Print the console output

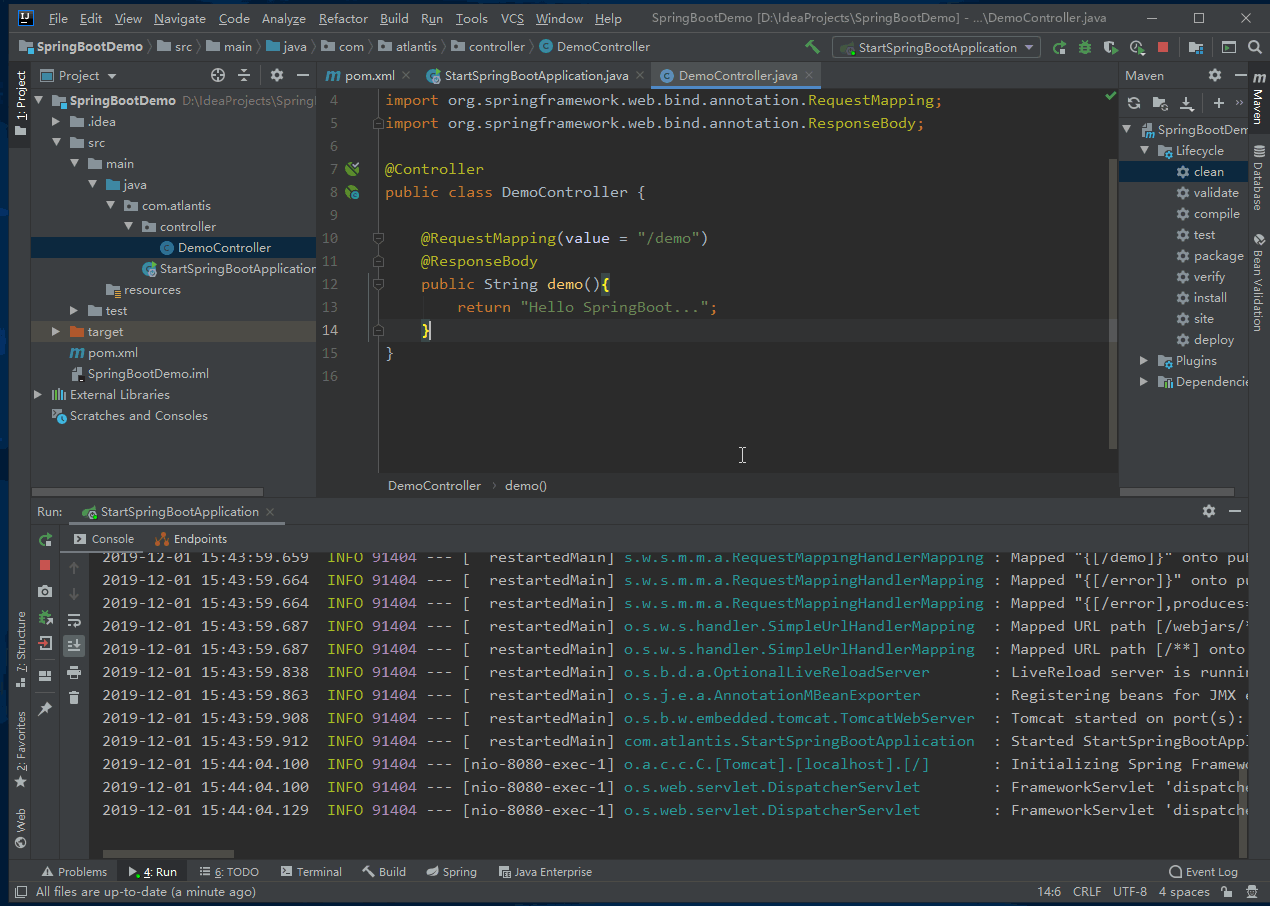point(74,672)
